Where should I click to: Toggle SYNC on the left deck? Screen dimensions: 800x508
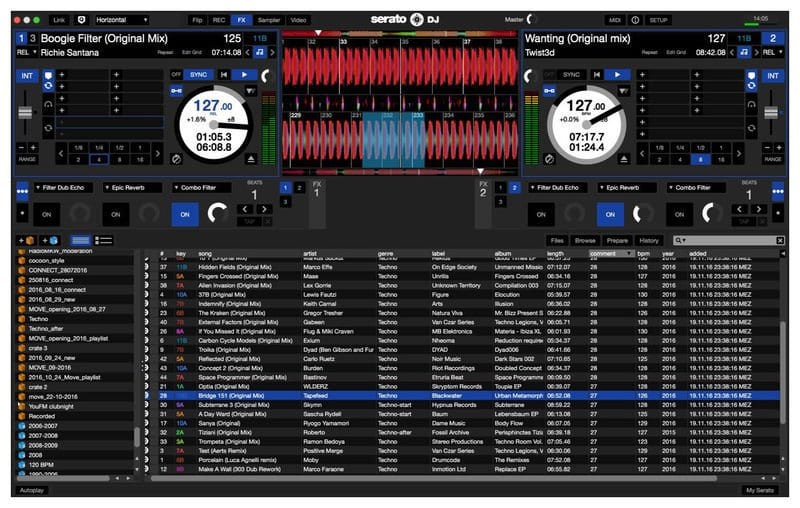(x=198, y=74)
